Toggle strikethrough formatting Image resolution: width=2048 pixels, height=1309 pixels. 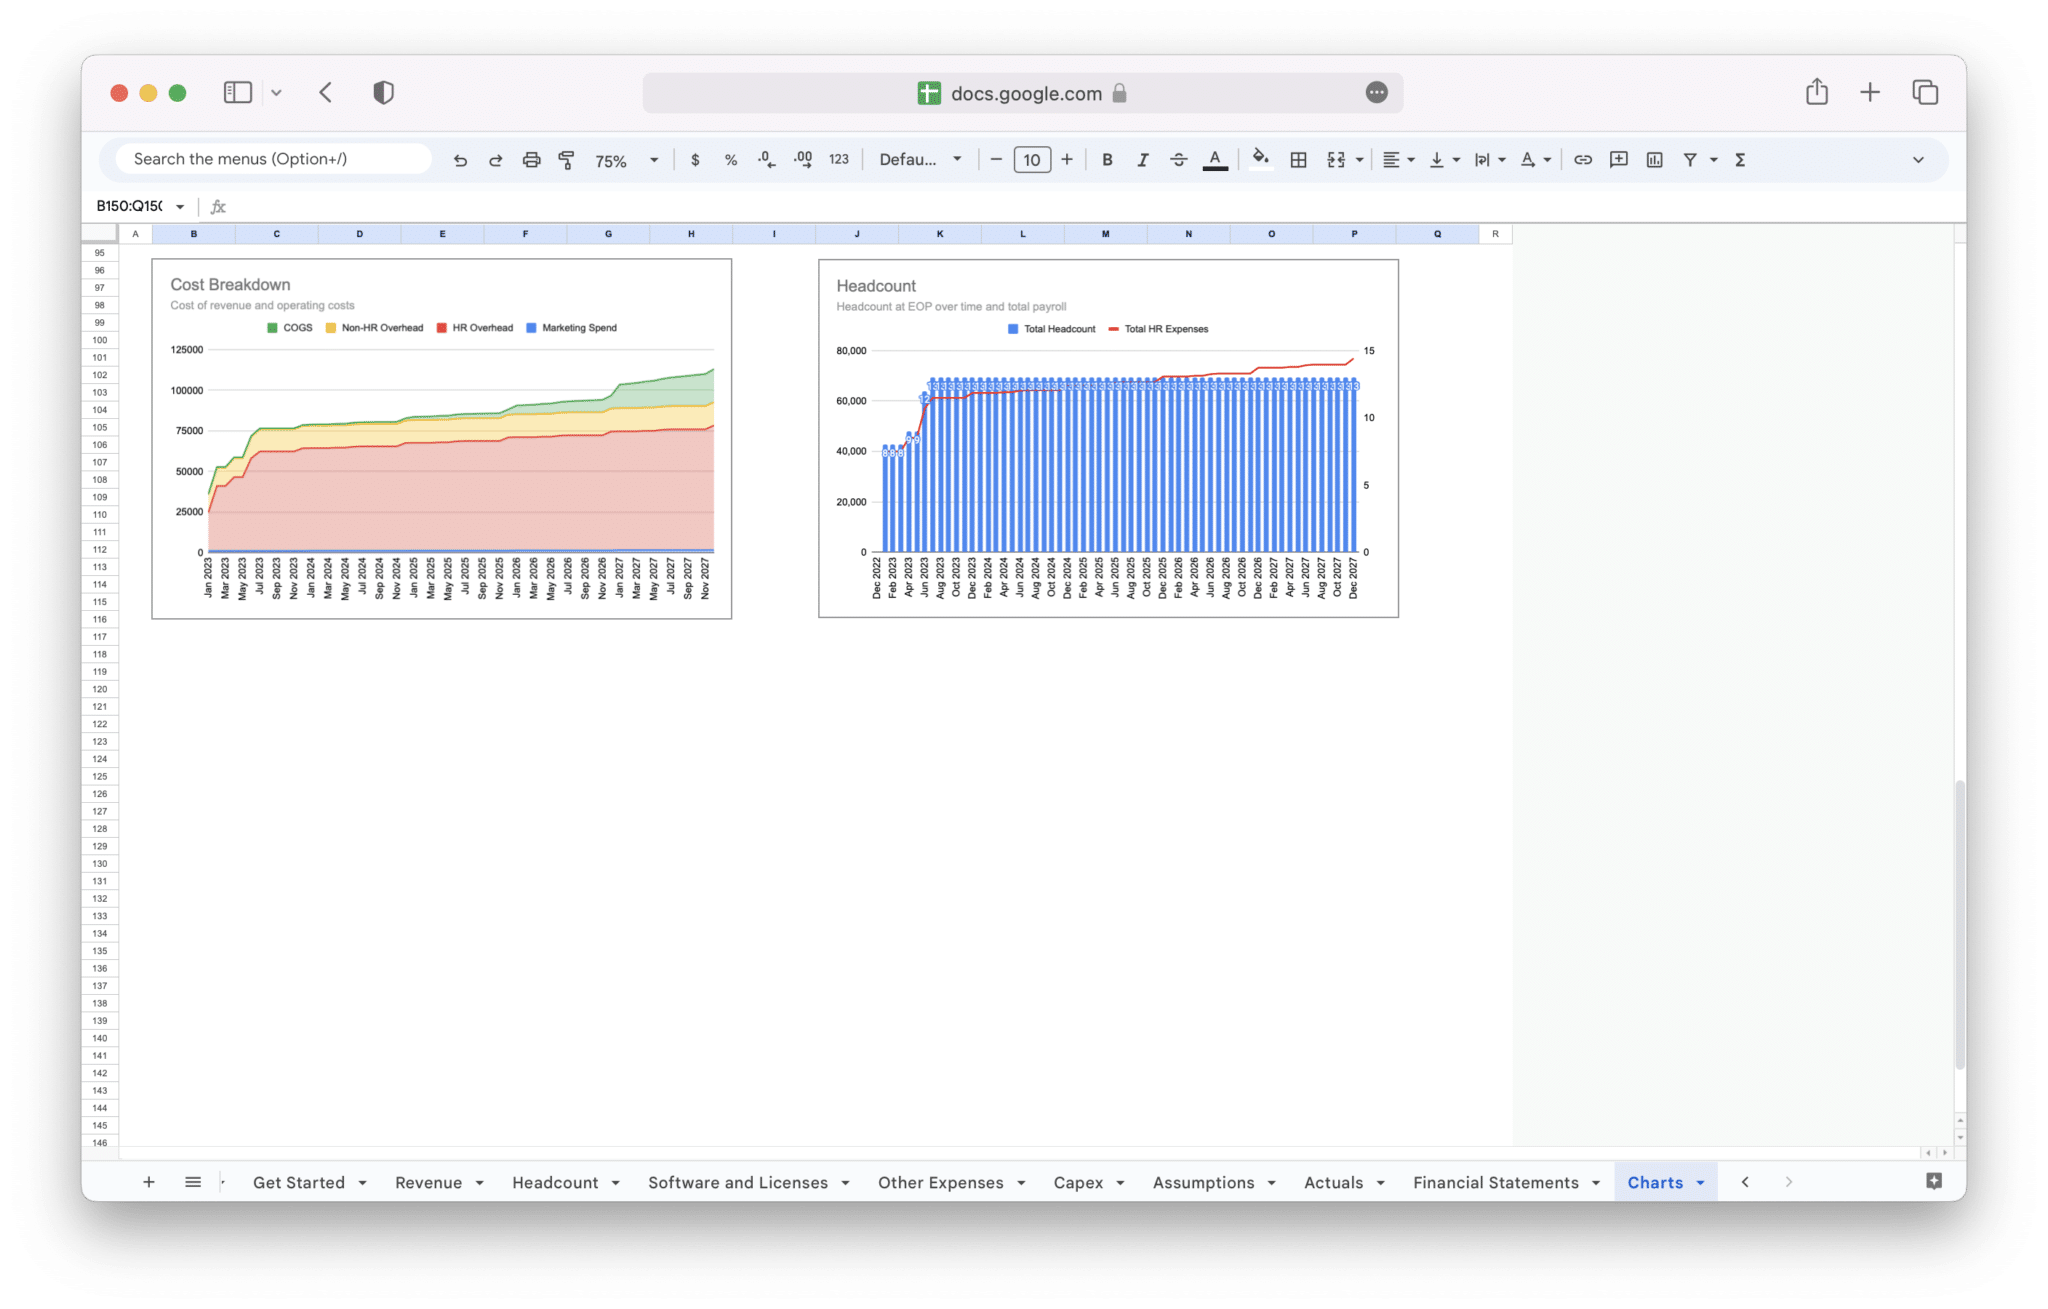[1178, 160]
